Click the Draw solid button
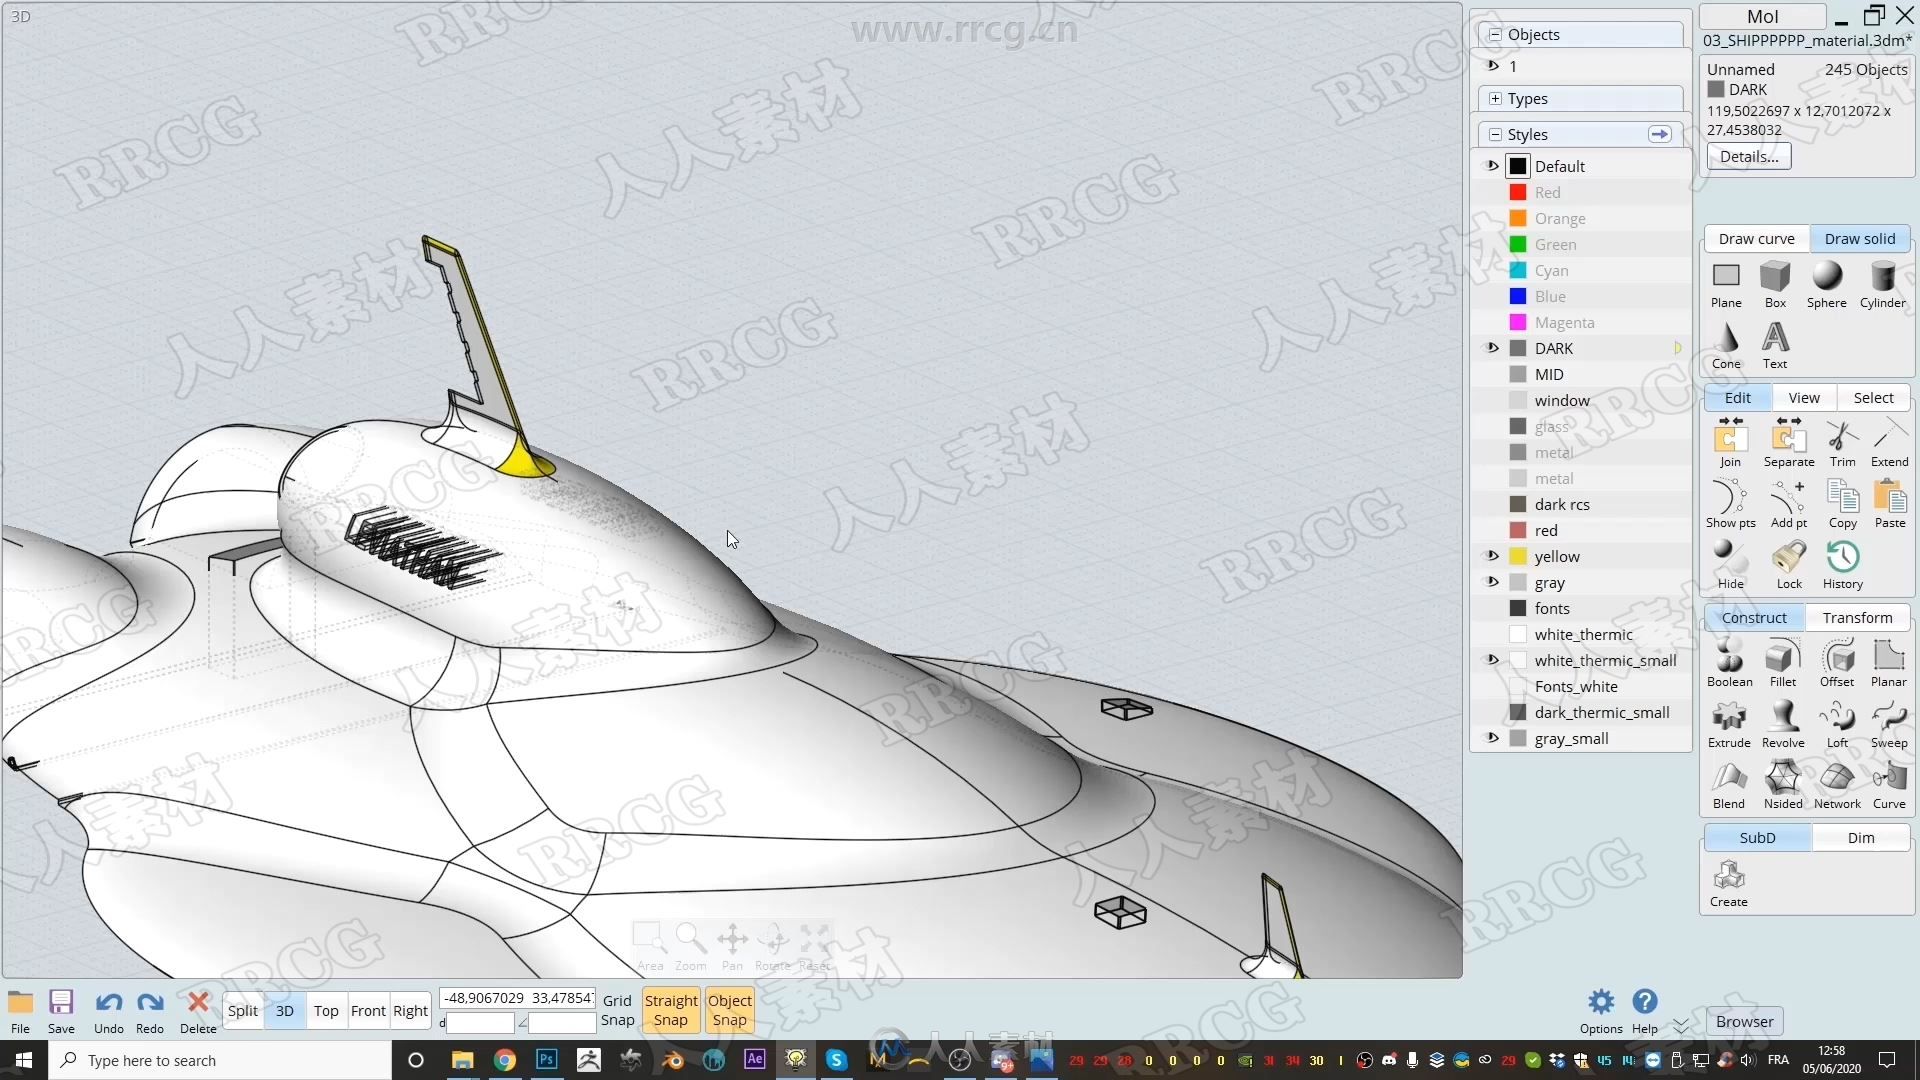 [1859, 237]
